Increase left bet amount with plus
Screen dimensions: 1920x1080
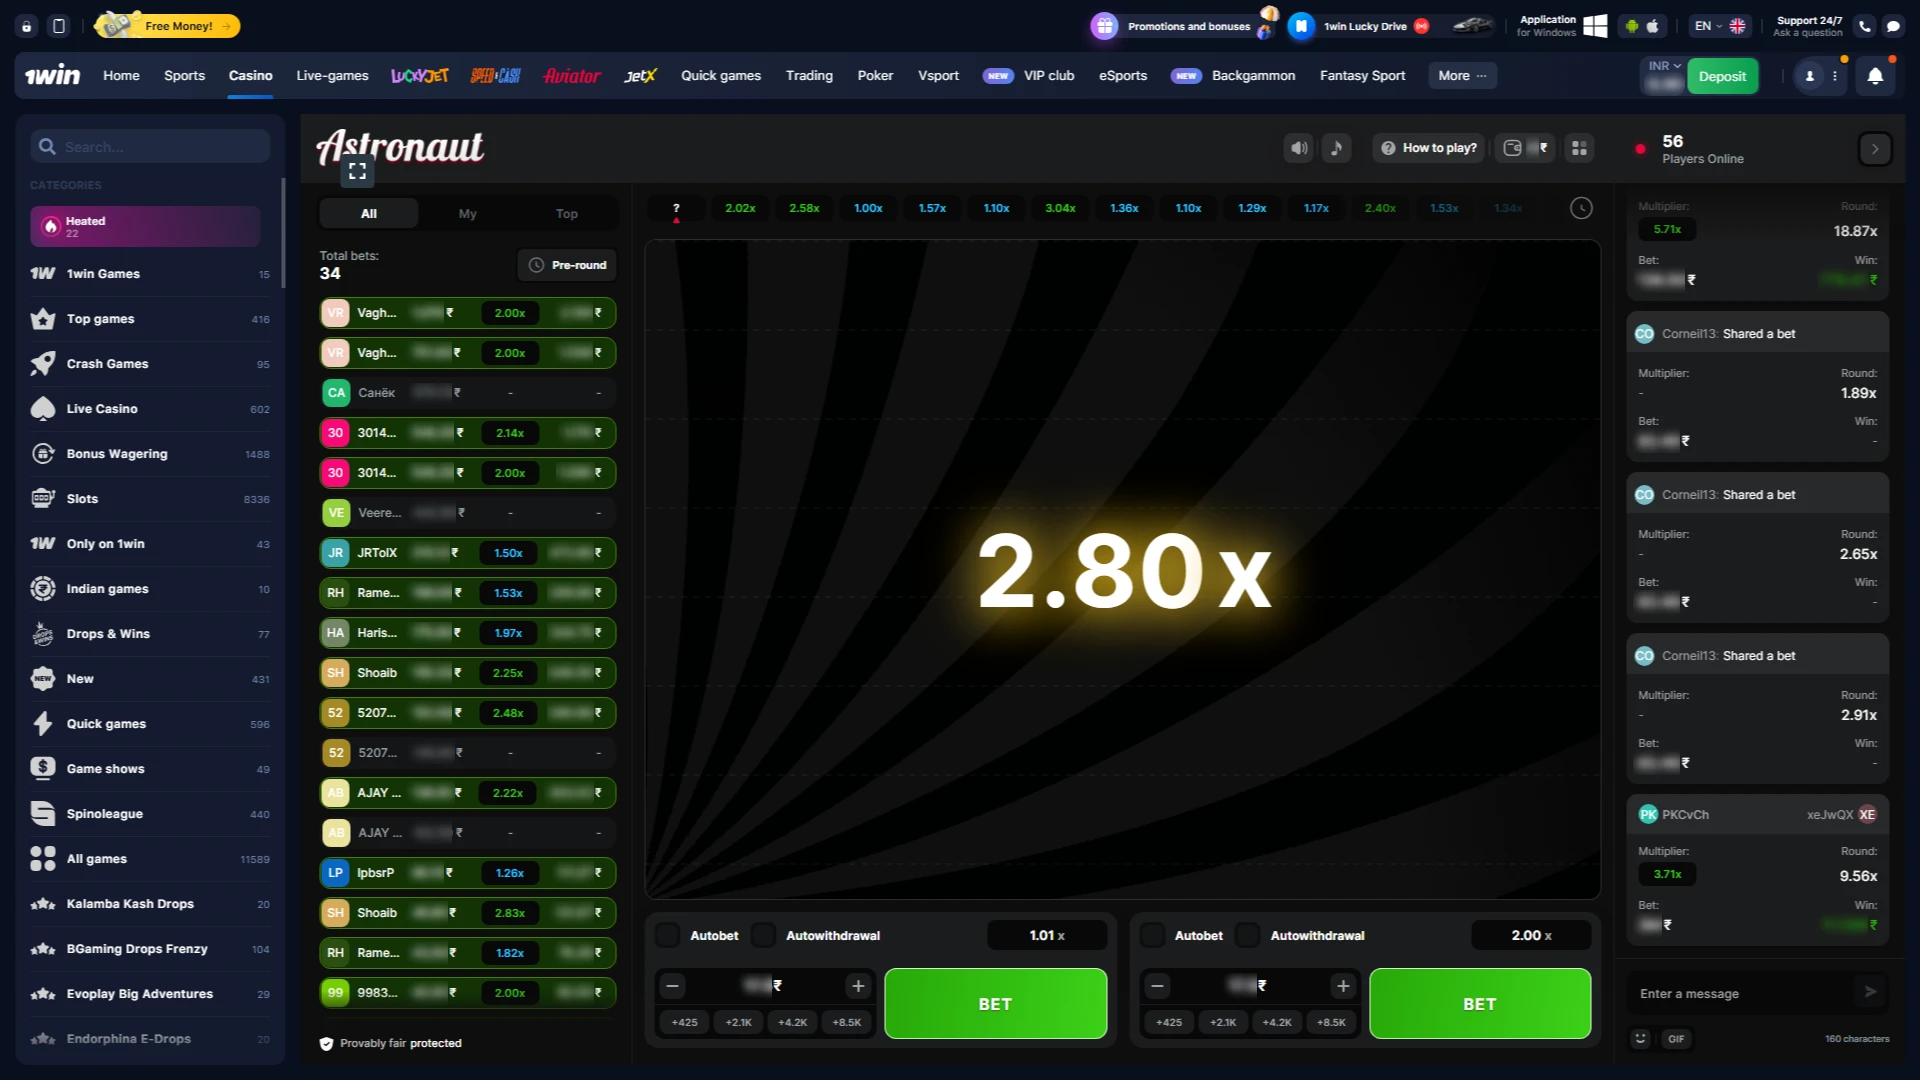point(858,986)
